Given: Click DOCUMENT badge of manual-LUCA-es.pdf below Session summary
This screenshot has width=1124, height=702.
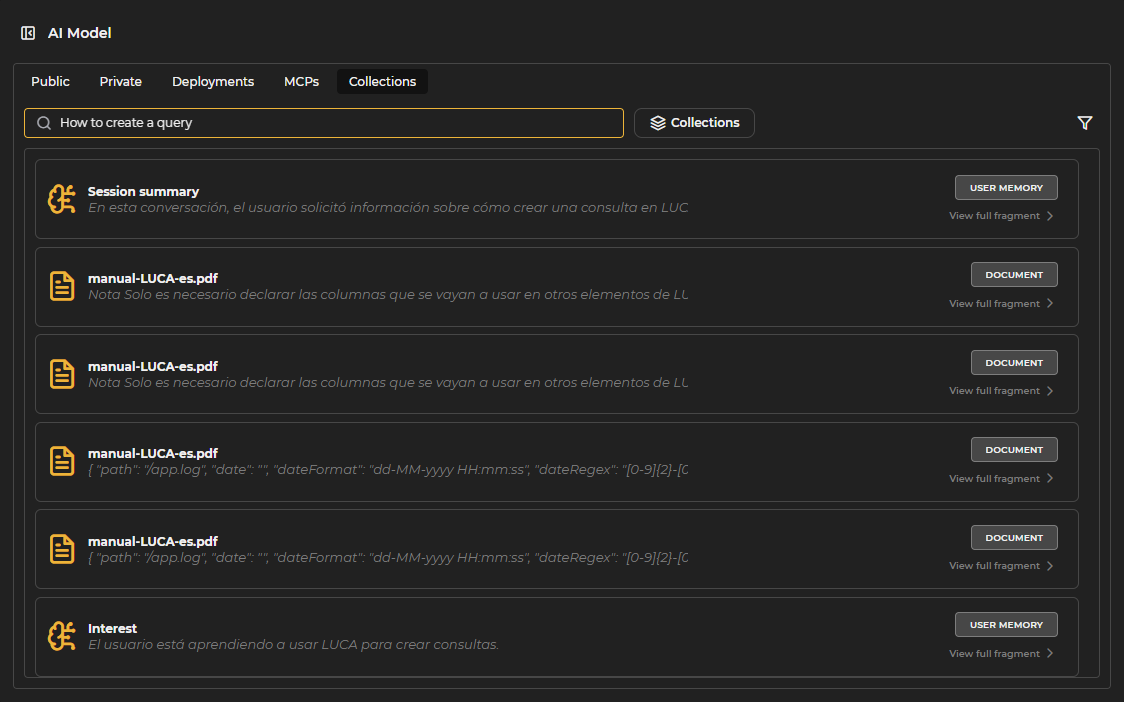Looking at the screenshot, I should (x=1014, y=275).
